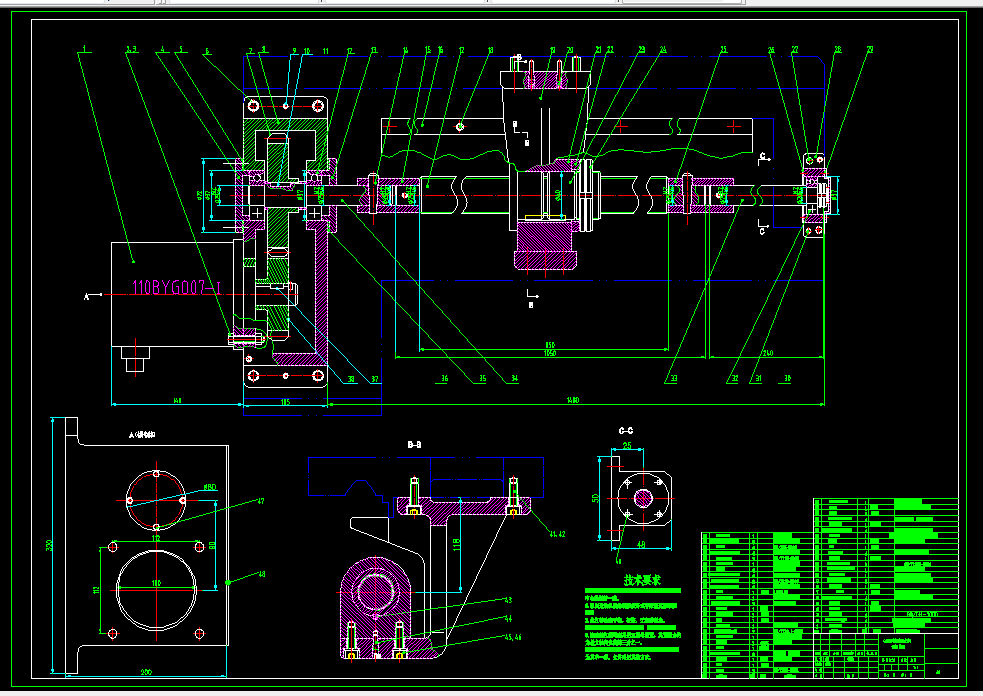Click part callout number 47
This screenshot has height=696, width=983.
[x=261, y=501]
